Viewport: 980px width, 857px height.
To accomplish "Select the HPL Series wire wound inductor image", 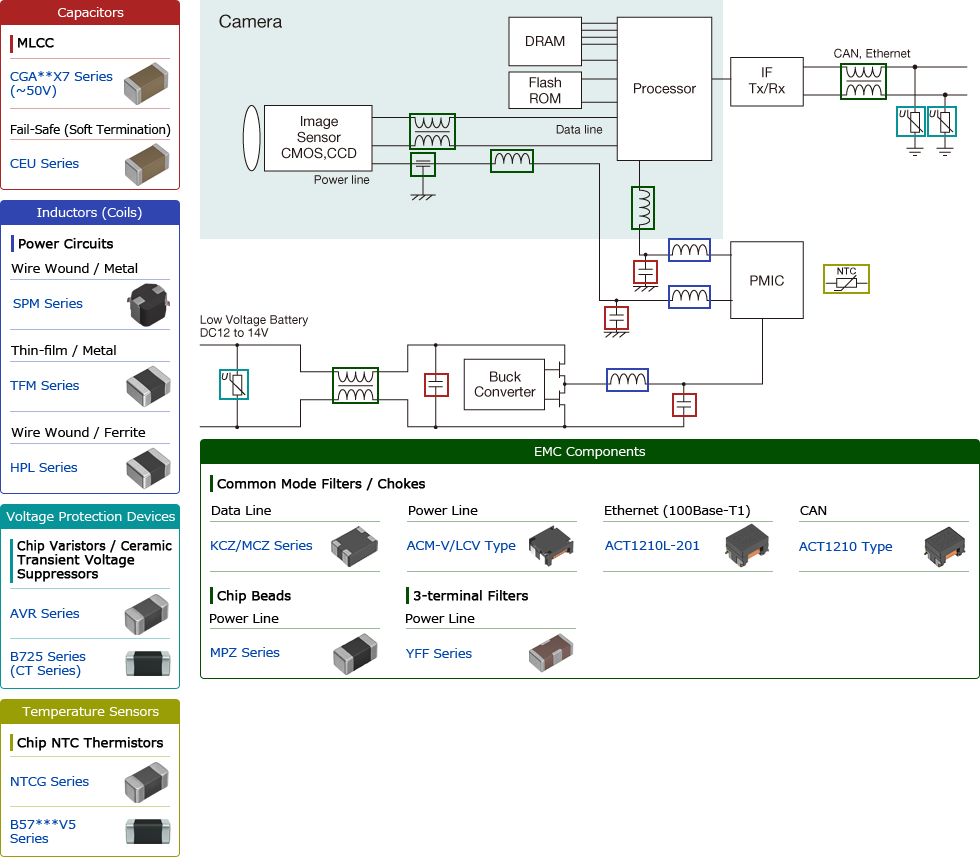I will pos(147,467).
